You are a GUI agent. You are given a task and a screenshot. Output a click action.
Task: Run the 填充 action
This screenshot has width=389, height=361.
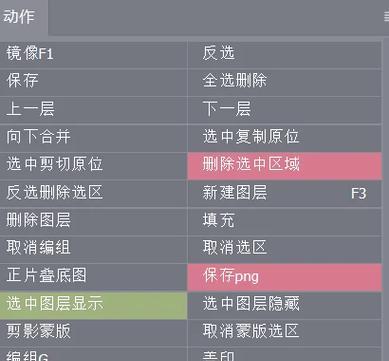[284, 221]
